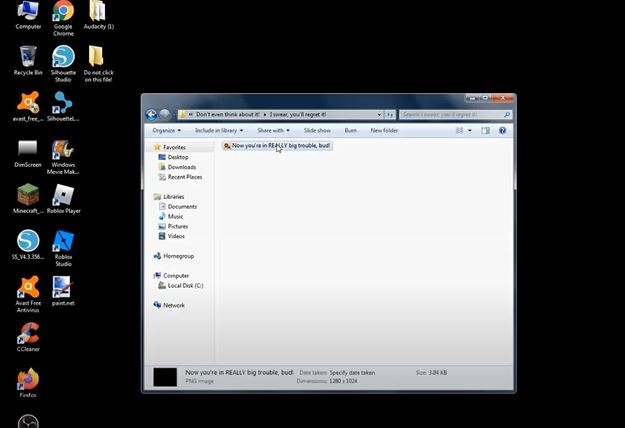Click "I swear, you'll regret it!" breadcrumb
The image size is (625, 428).
pyautogui.click(x=297, y=115)
